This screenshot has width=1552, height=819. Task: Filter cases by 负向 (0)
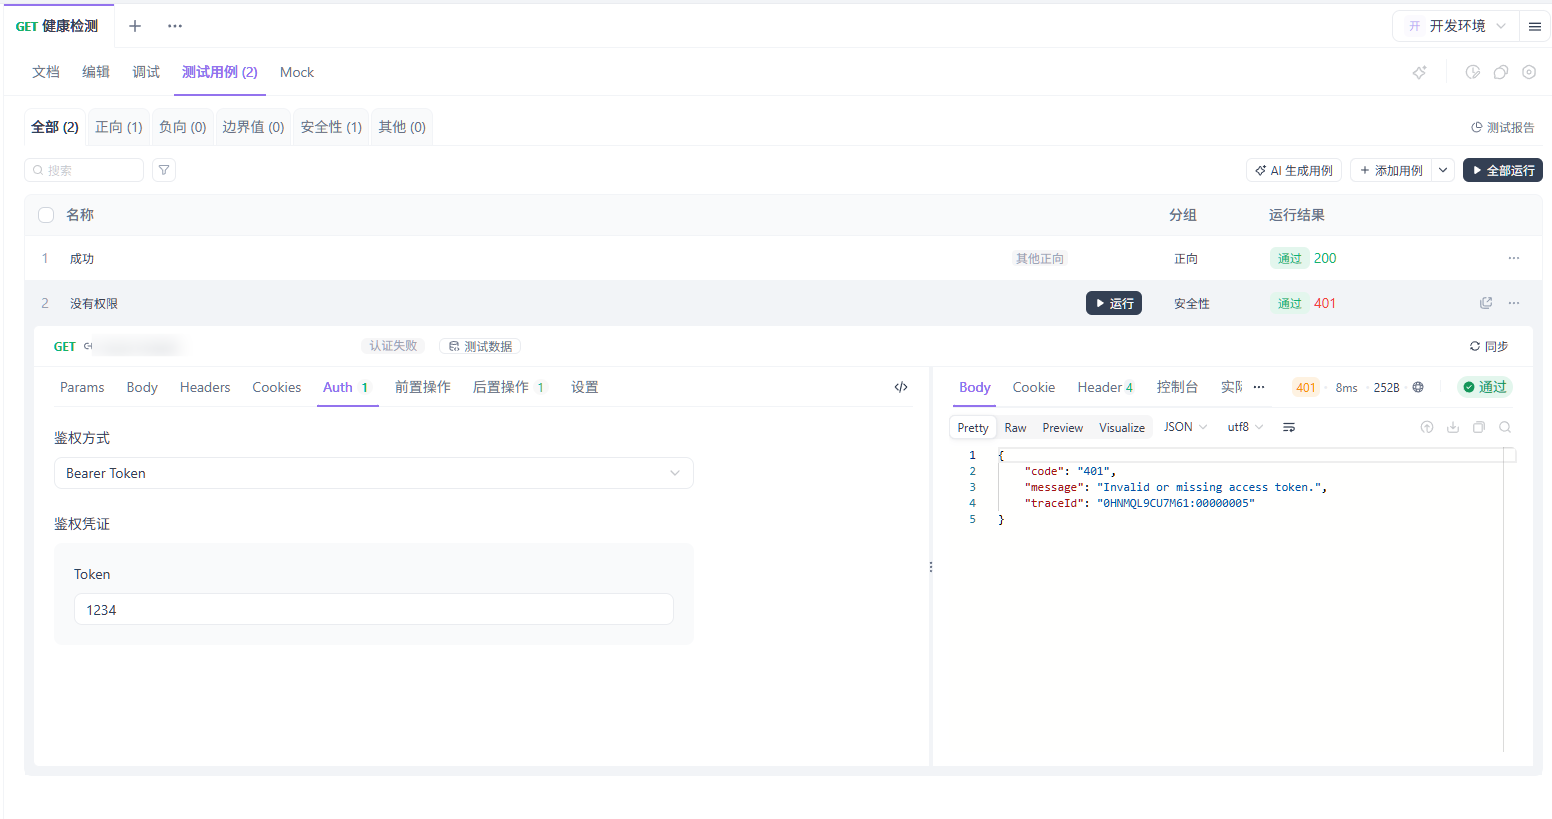[x=183, y=127]
